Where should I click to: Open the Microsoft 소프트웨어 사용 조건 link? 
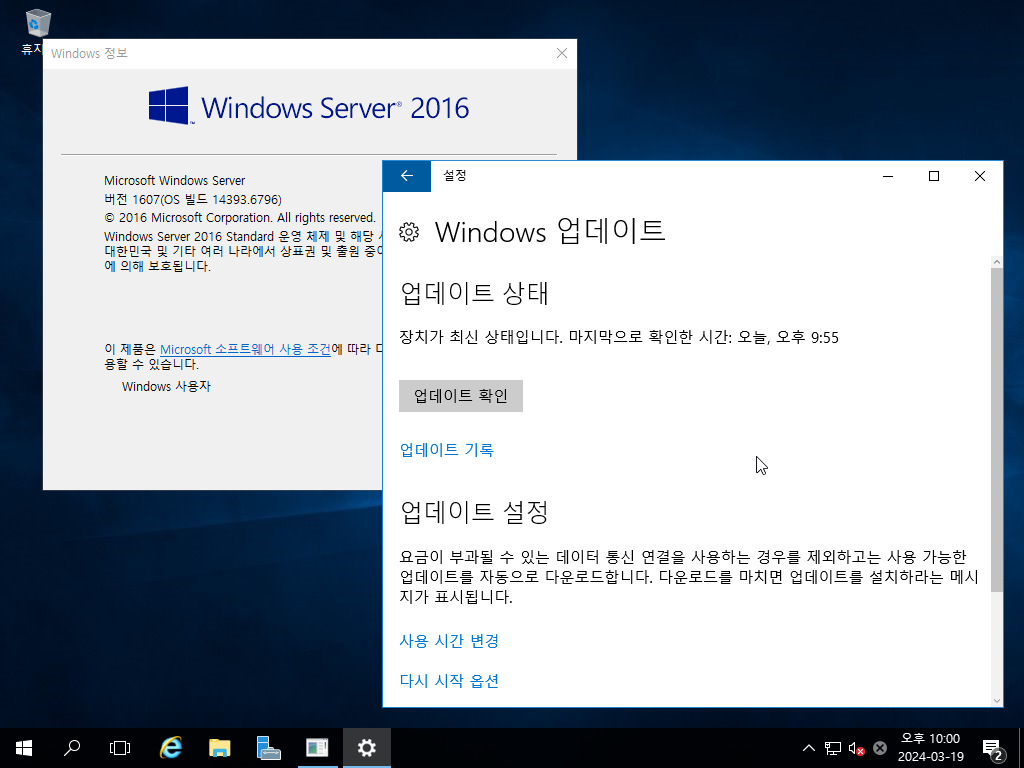(x=246, y=349)
